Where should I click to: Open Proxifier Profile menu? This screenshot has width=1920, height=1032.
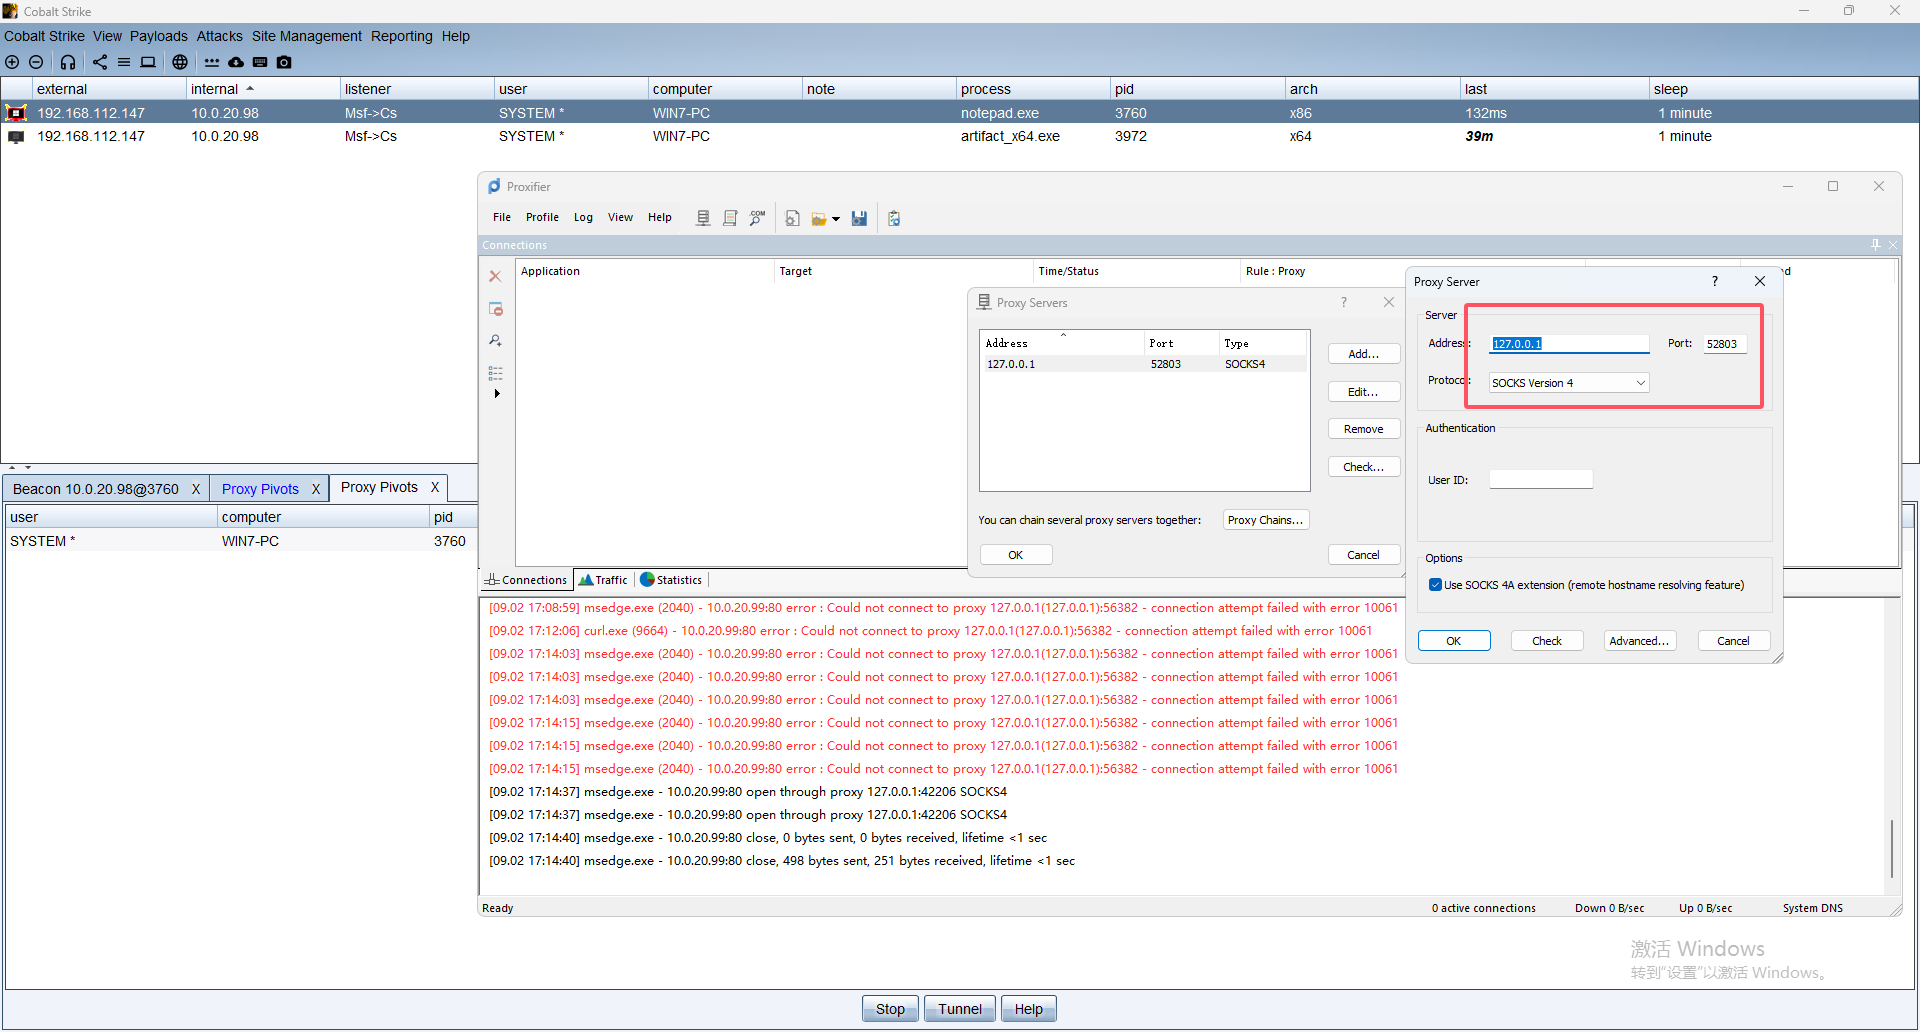[x=542, y=217]
